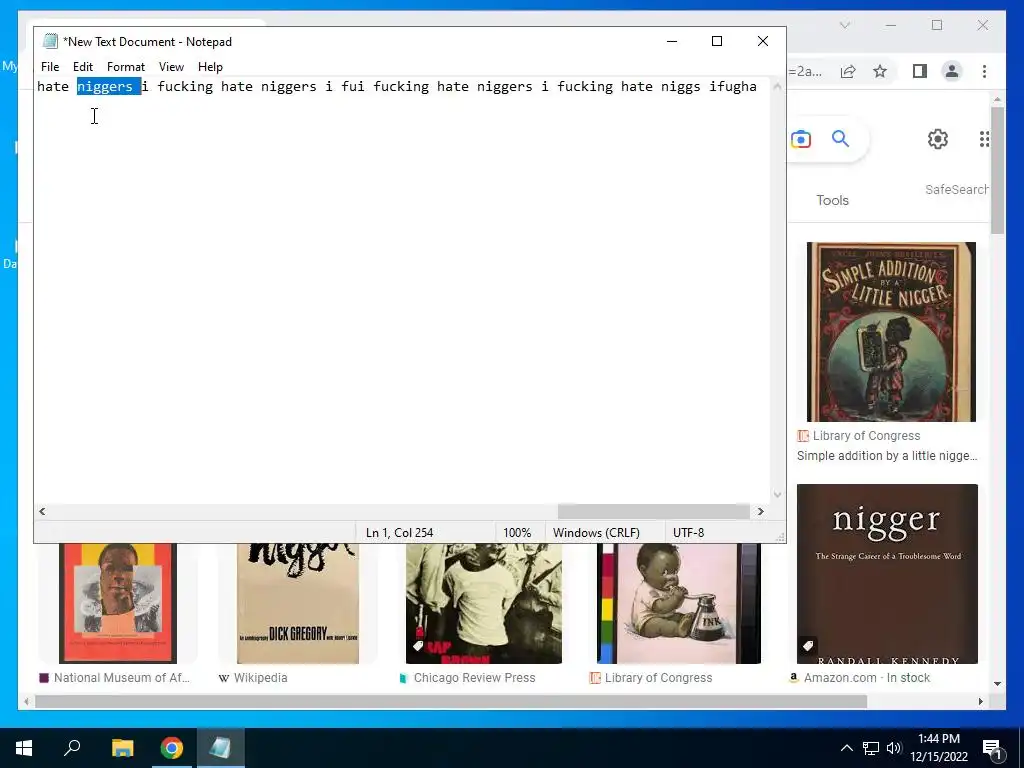The width and height of the screenshot is (1024, 768).
Task: Open the Chicago Review Press source link
Action: click(x=468, y=678)
